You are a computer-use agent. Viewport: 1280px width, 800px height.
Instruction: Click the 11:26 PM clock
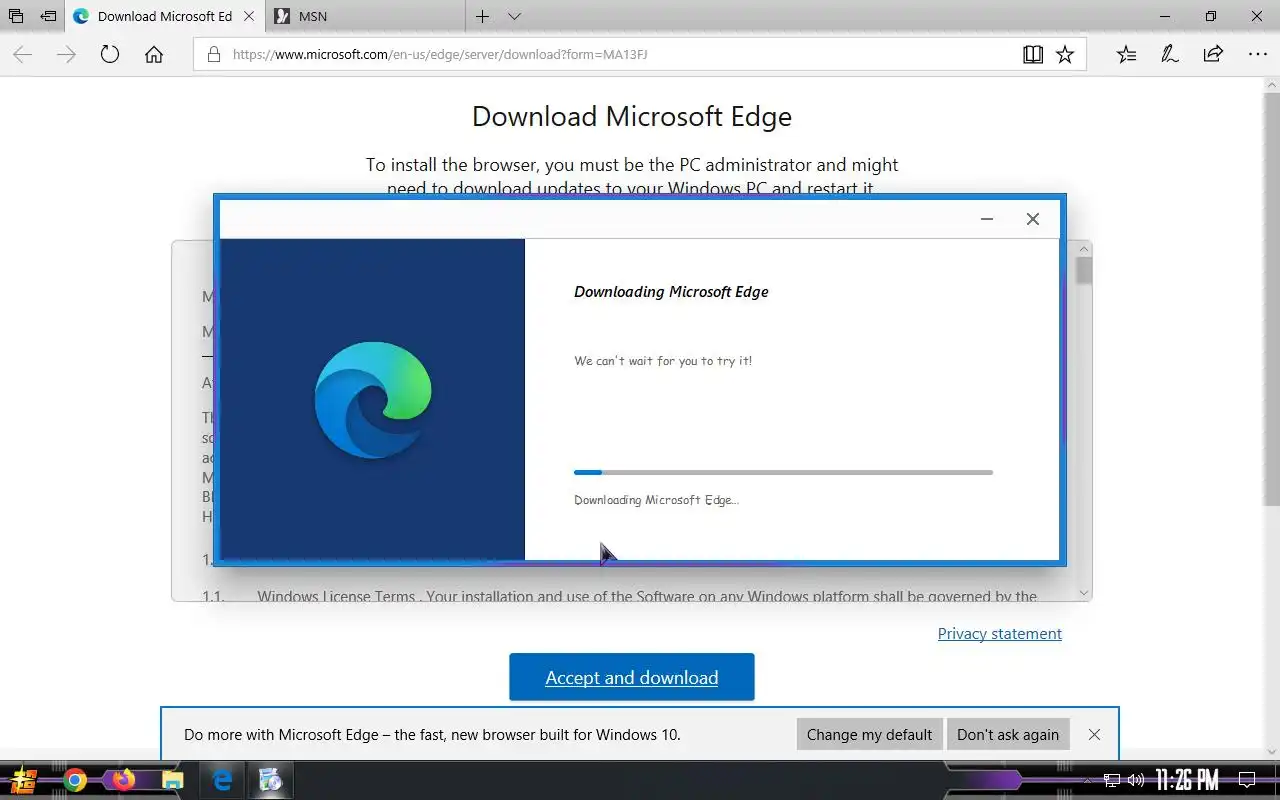click(1187, 779)
